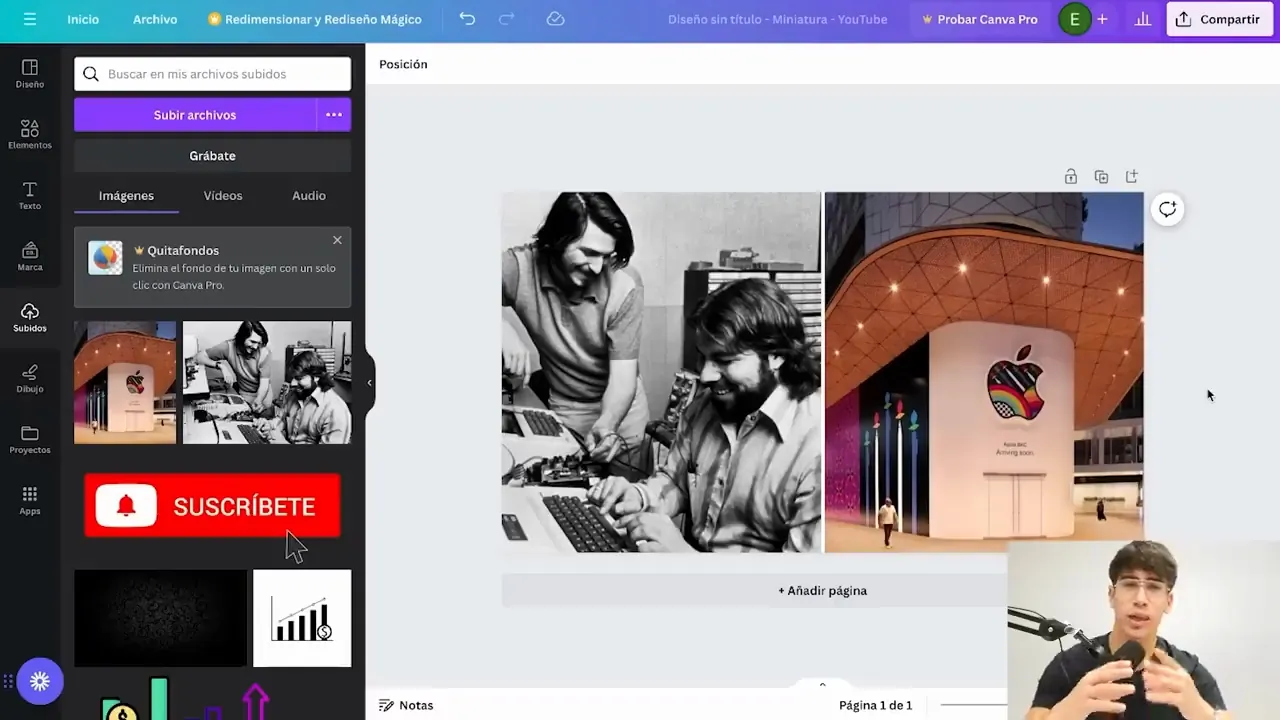Click the Compartir share button

(x=1219, y=19)
